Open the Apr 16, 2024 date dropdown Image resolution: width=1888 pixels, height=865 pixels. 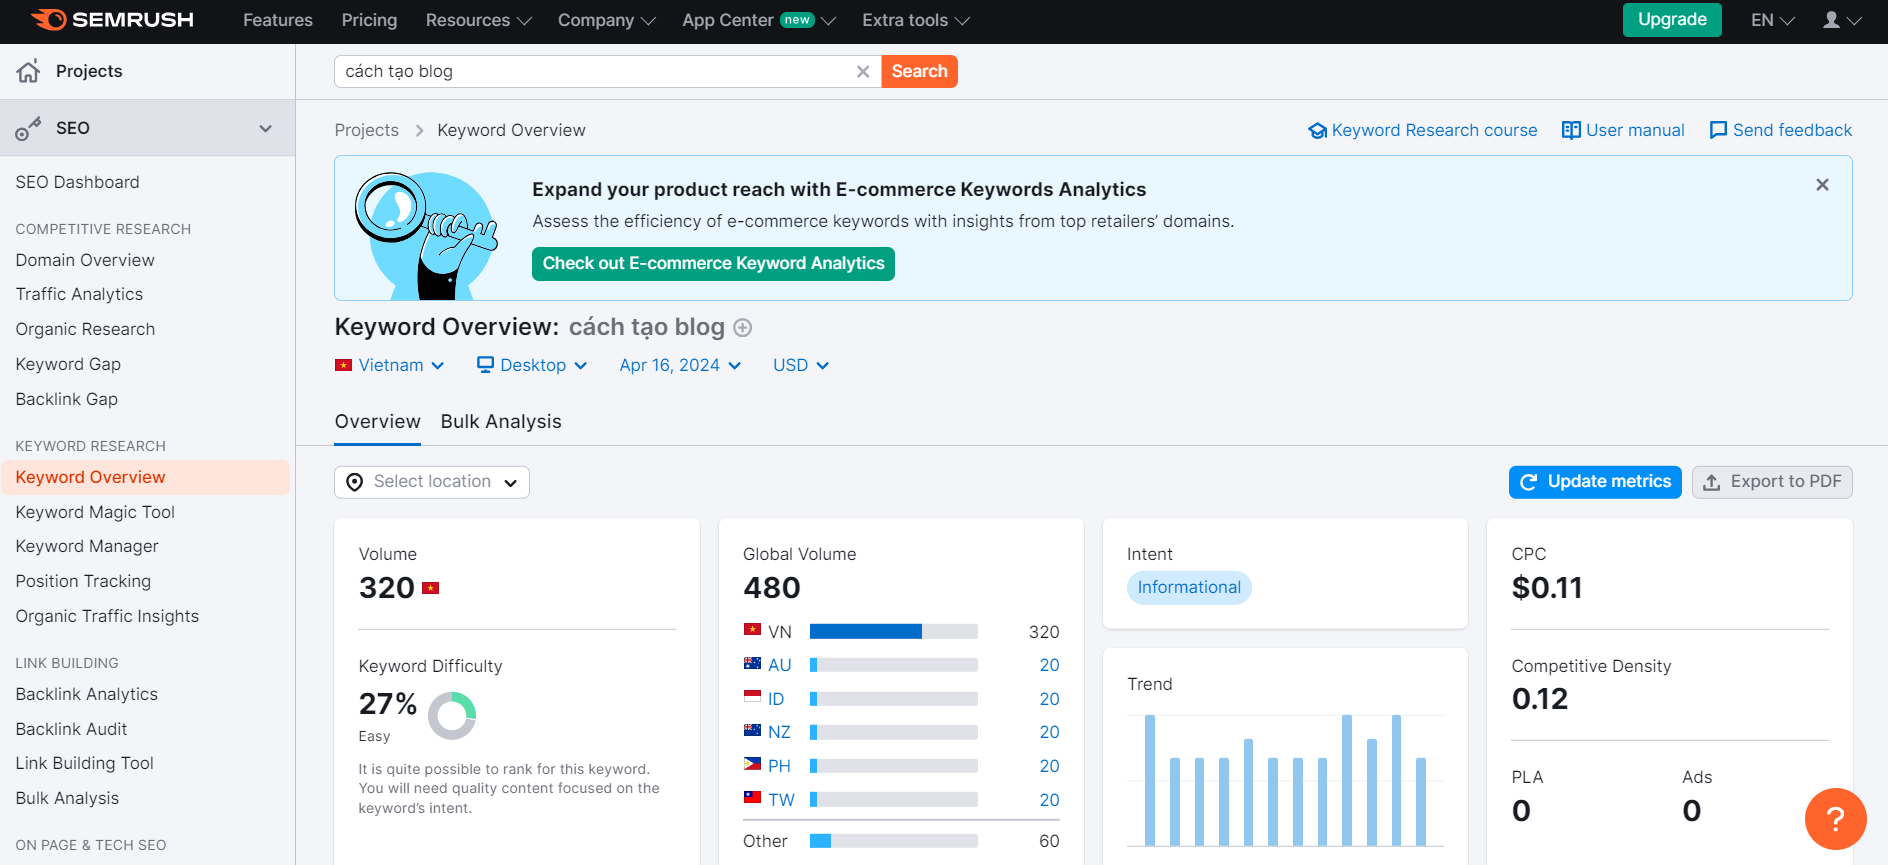click(680, 365)
